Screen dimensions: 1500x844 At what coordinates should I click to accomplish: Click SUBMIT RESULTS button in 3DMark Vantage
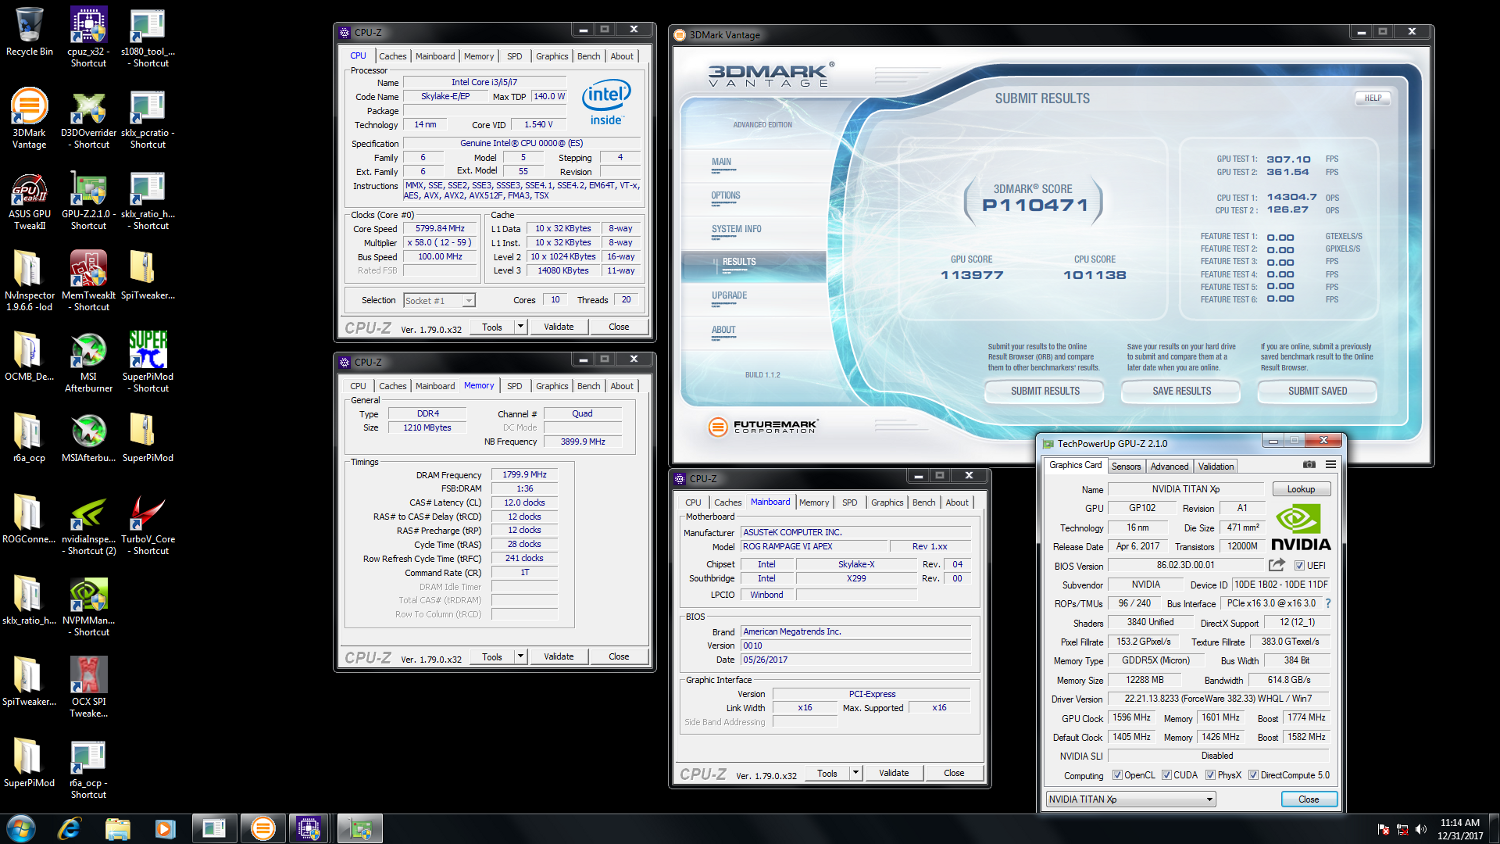(1045, 391)
